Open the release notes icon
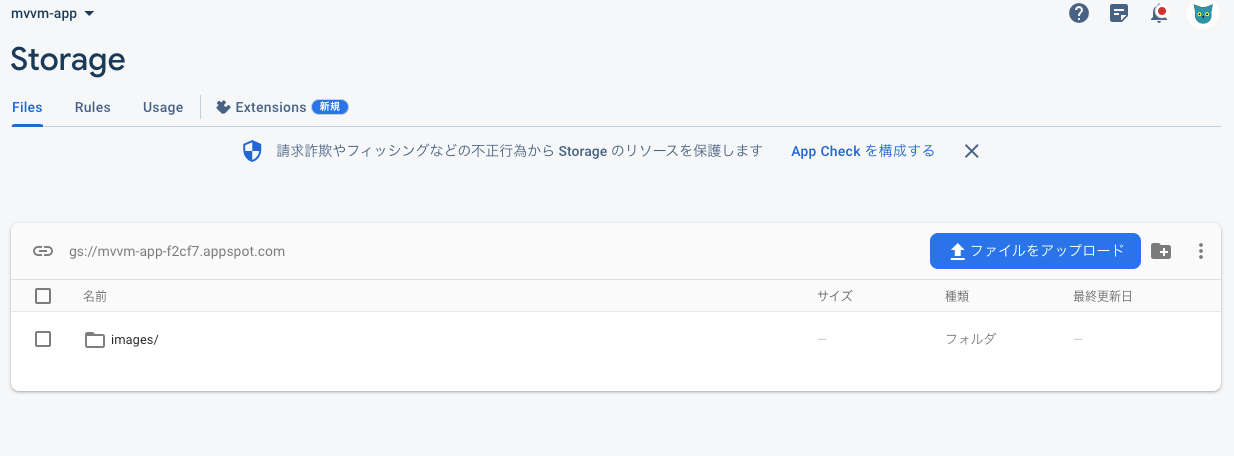 (x=1119, y=14)
